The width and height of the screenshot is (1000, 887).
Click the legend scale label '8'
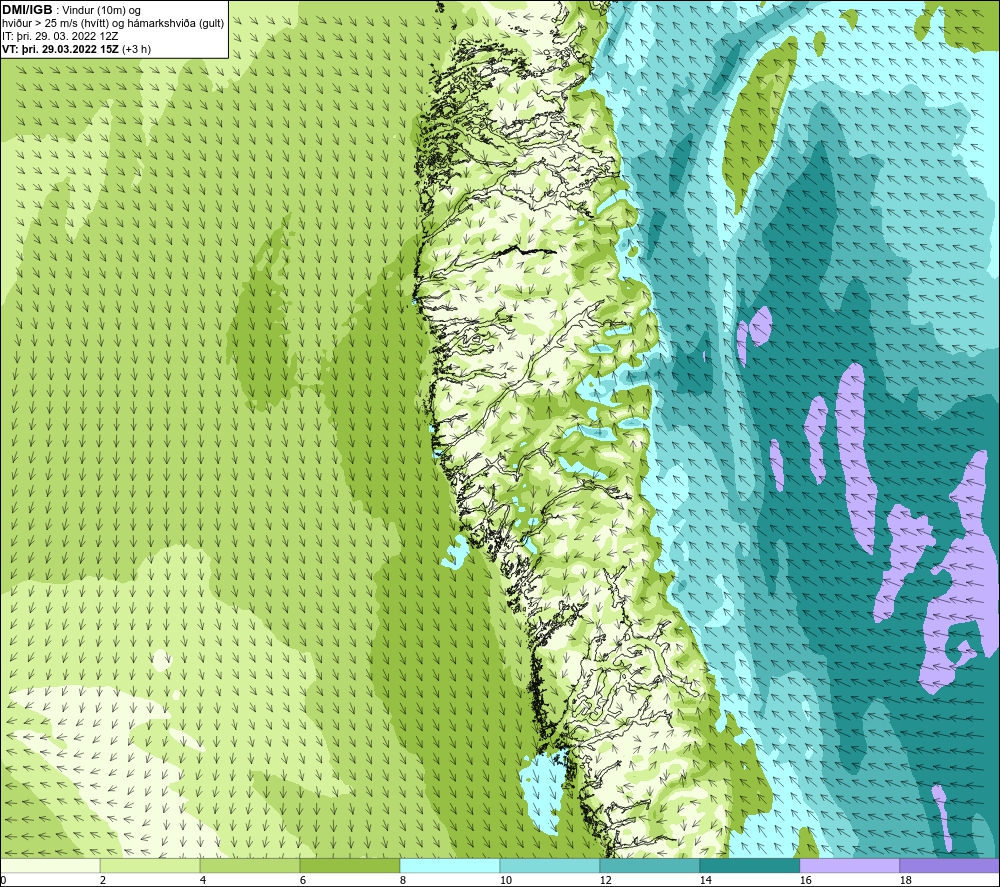[x=402, y=880]
